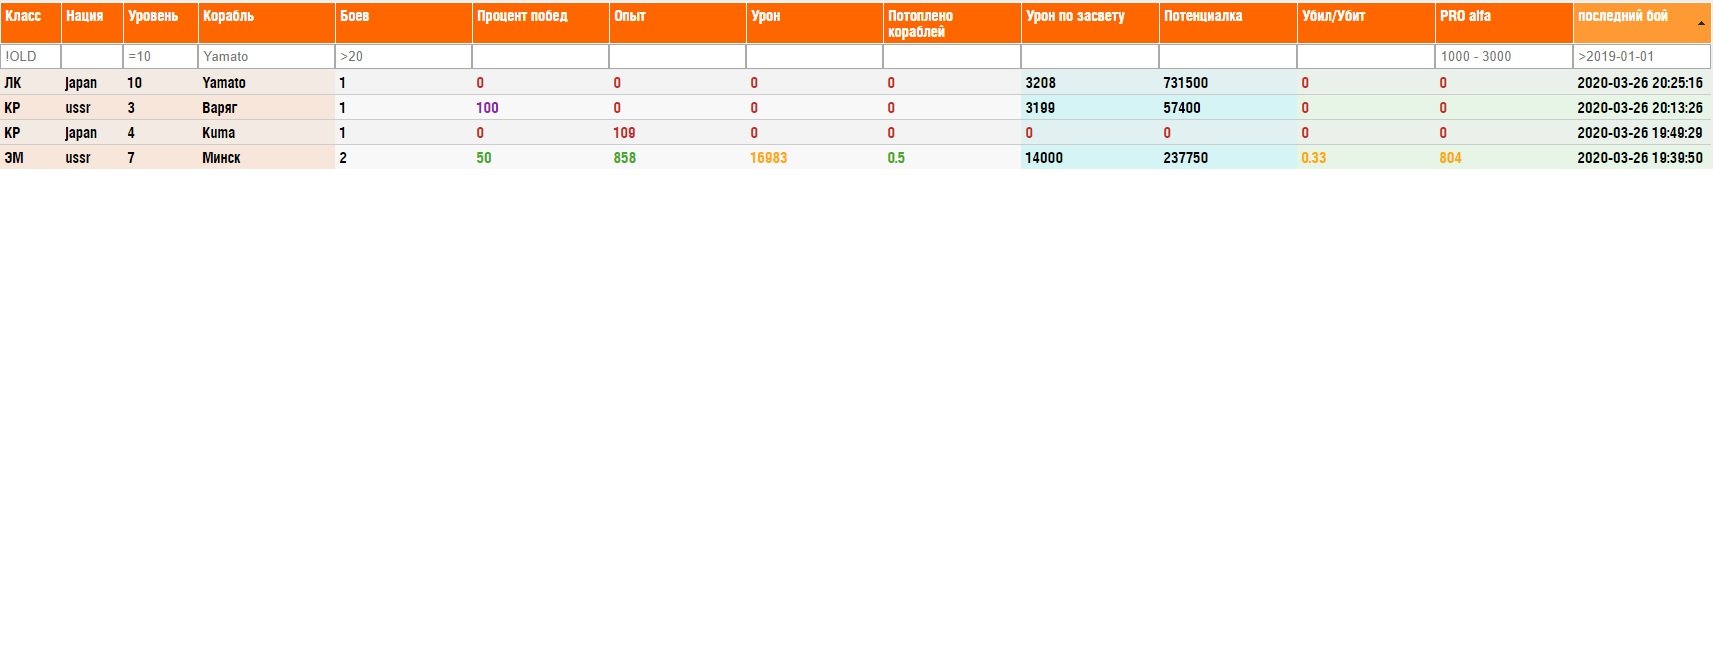Click the 16983 damage value for Минск
Viewport: 1713px width, 648px height.
coord(768,158)
